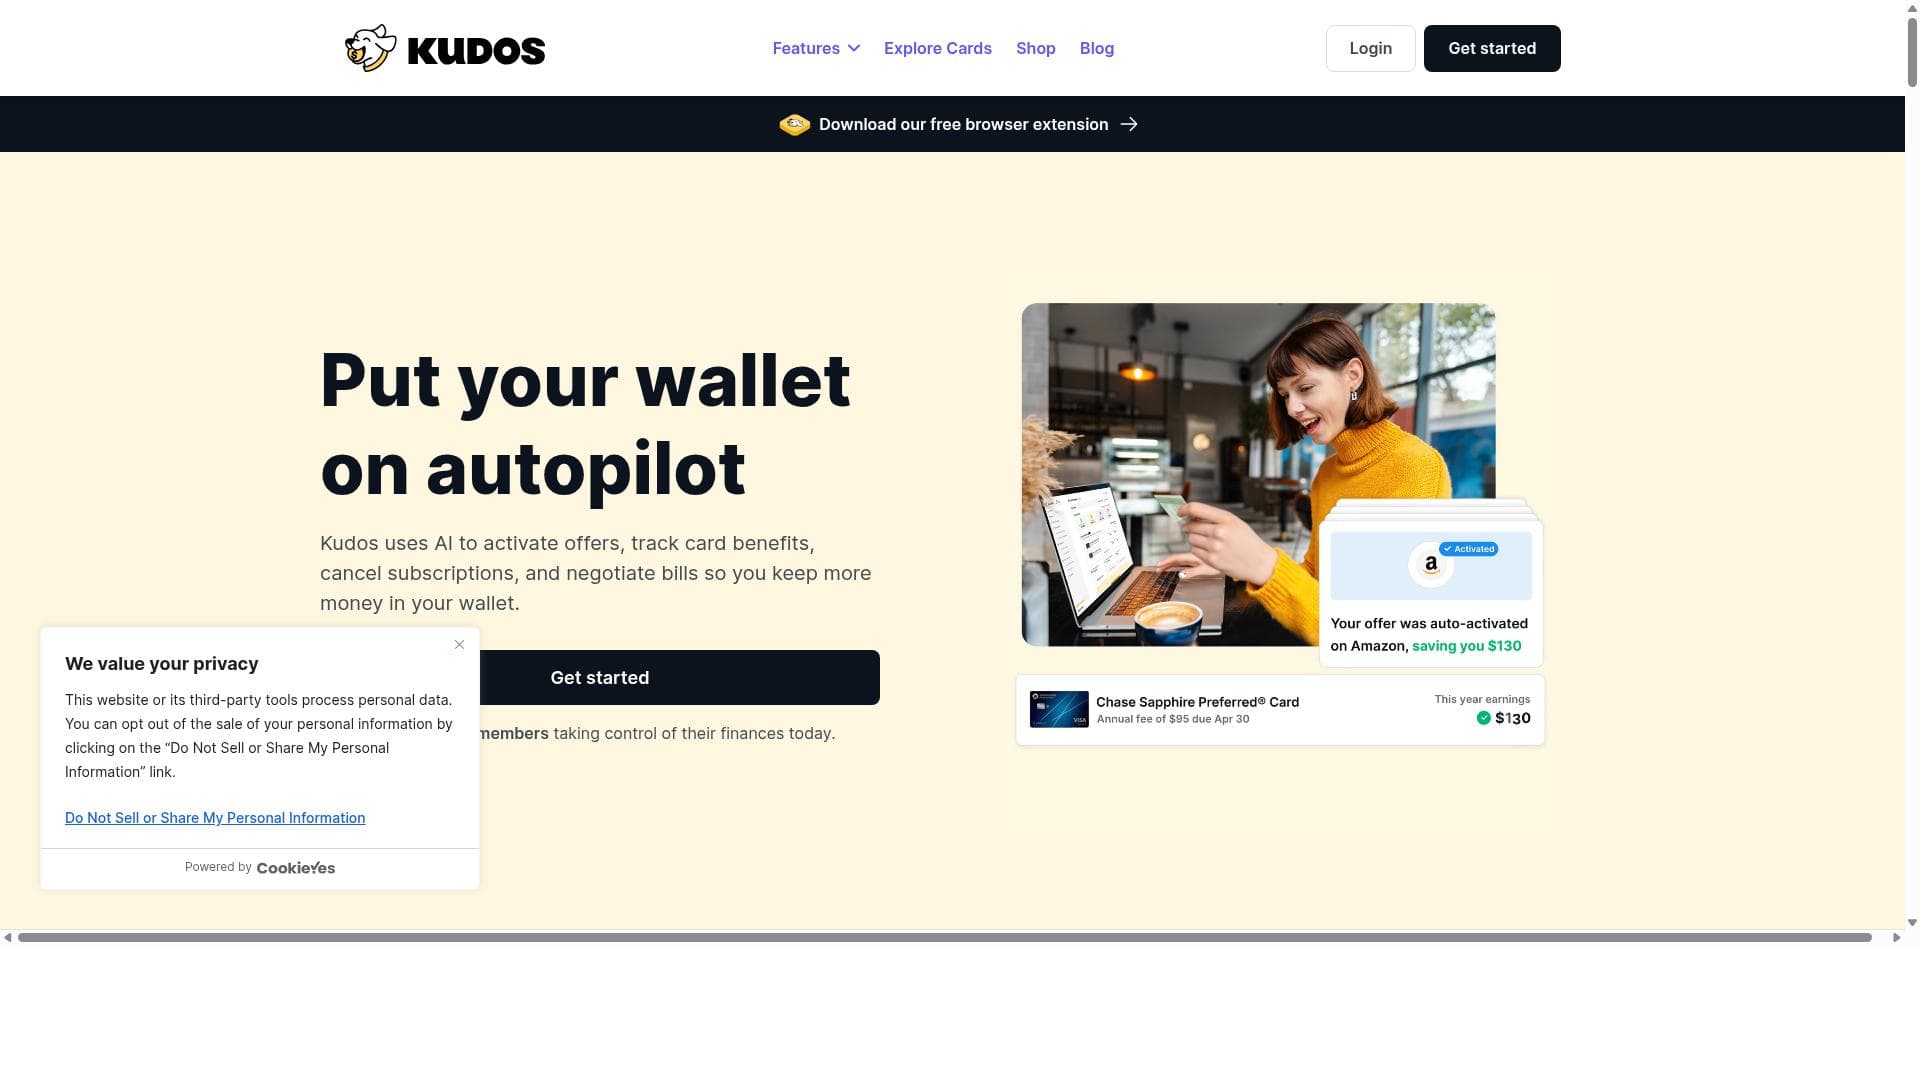Click the hero photo of woman with laptop
The image size is (1920, 1080).
coord(1258,474)
